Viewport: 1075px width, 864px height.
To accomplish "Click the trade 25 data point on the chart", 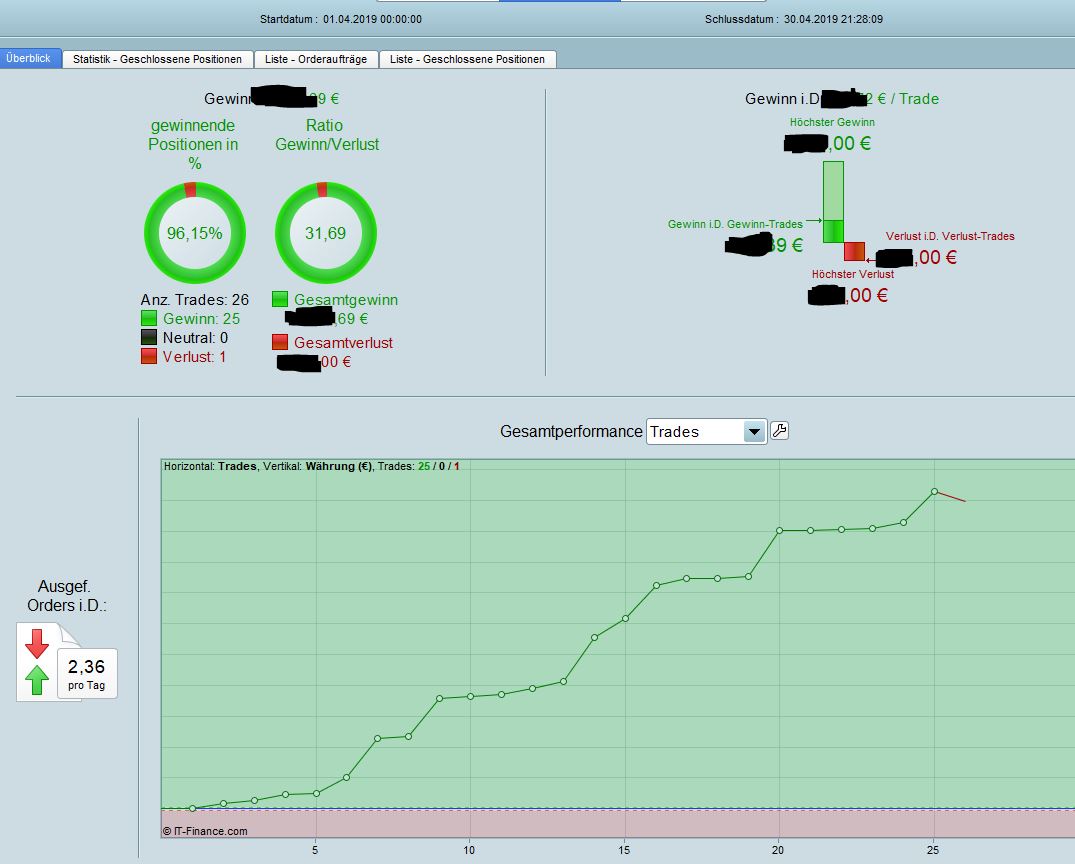I will coord(934,492).
